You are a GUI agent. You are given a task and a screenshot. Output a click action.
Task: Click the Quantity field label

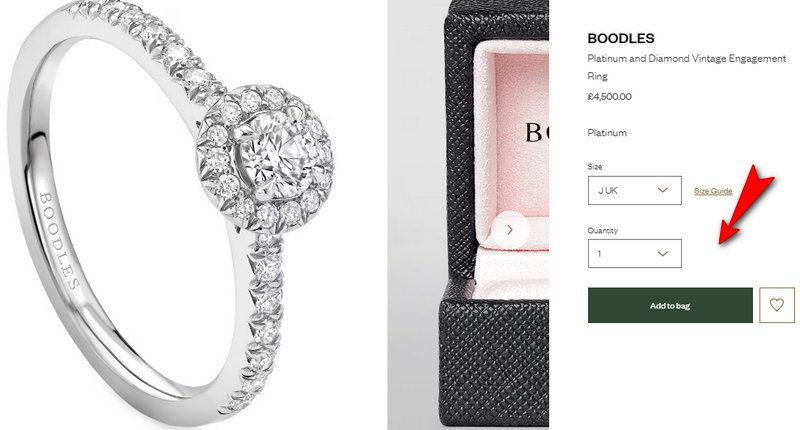602,231
